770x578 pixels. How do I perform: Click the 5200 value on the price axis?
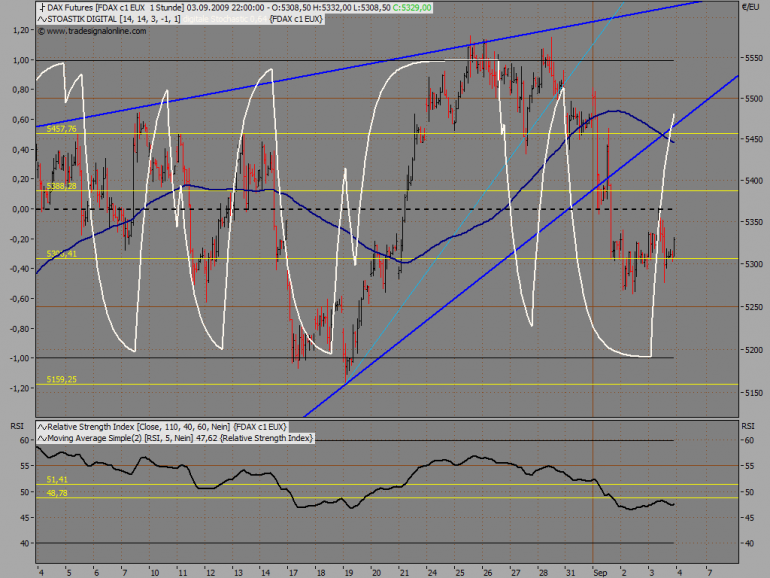(754, 350)
